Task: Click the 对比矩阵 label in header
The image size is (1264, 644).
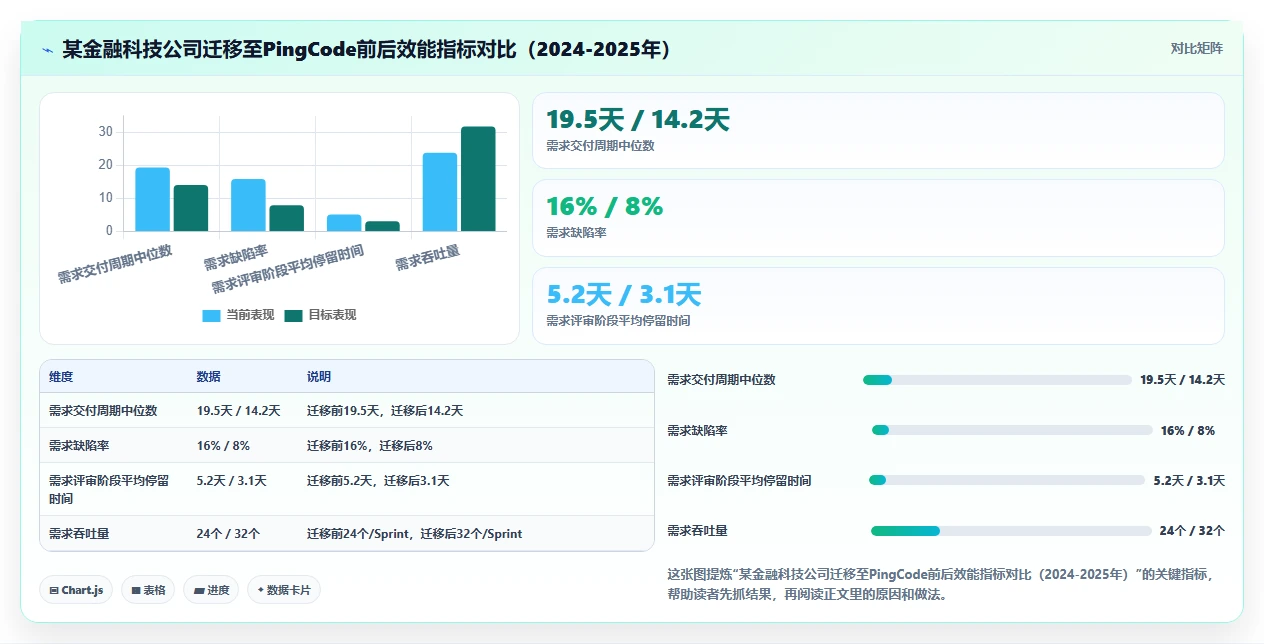Action: tap(1196, 48)
